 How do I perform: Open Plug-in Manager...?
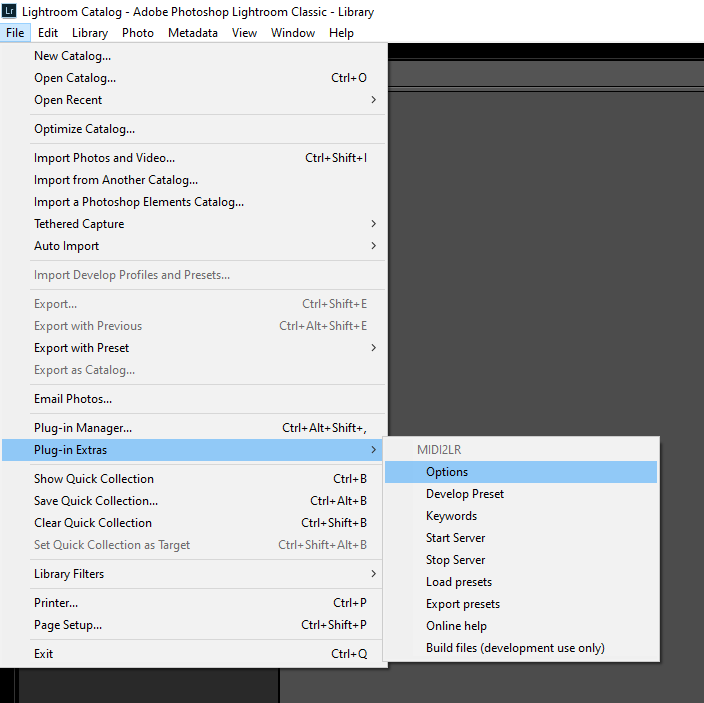tap(194, 428)
